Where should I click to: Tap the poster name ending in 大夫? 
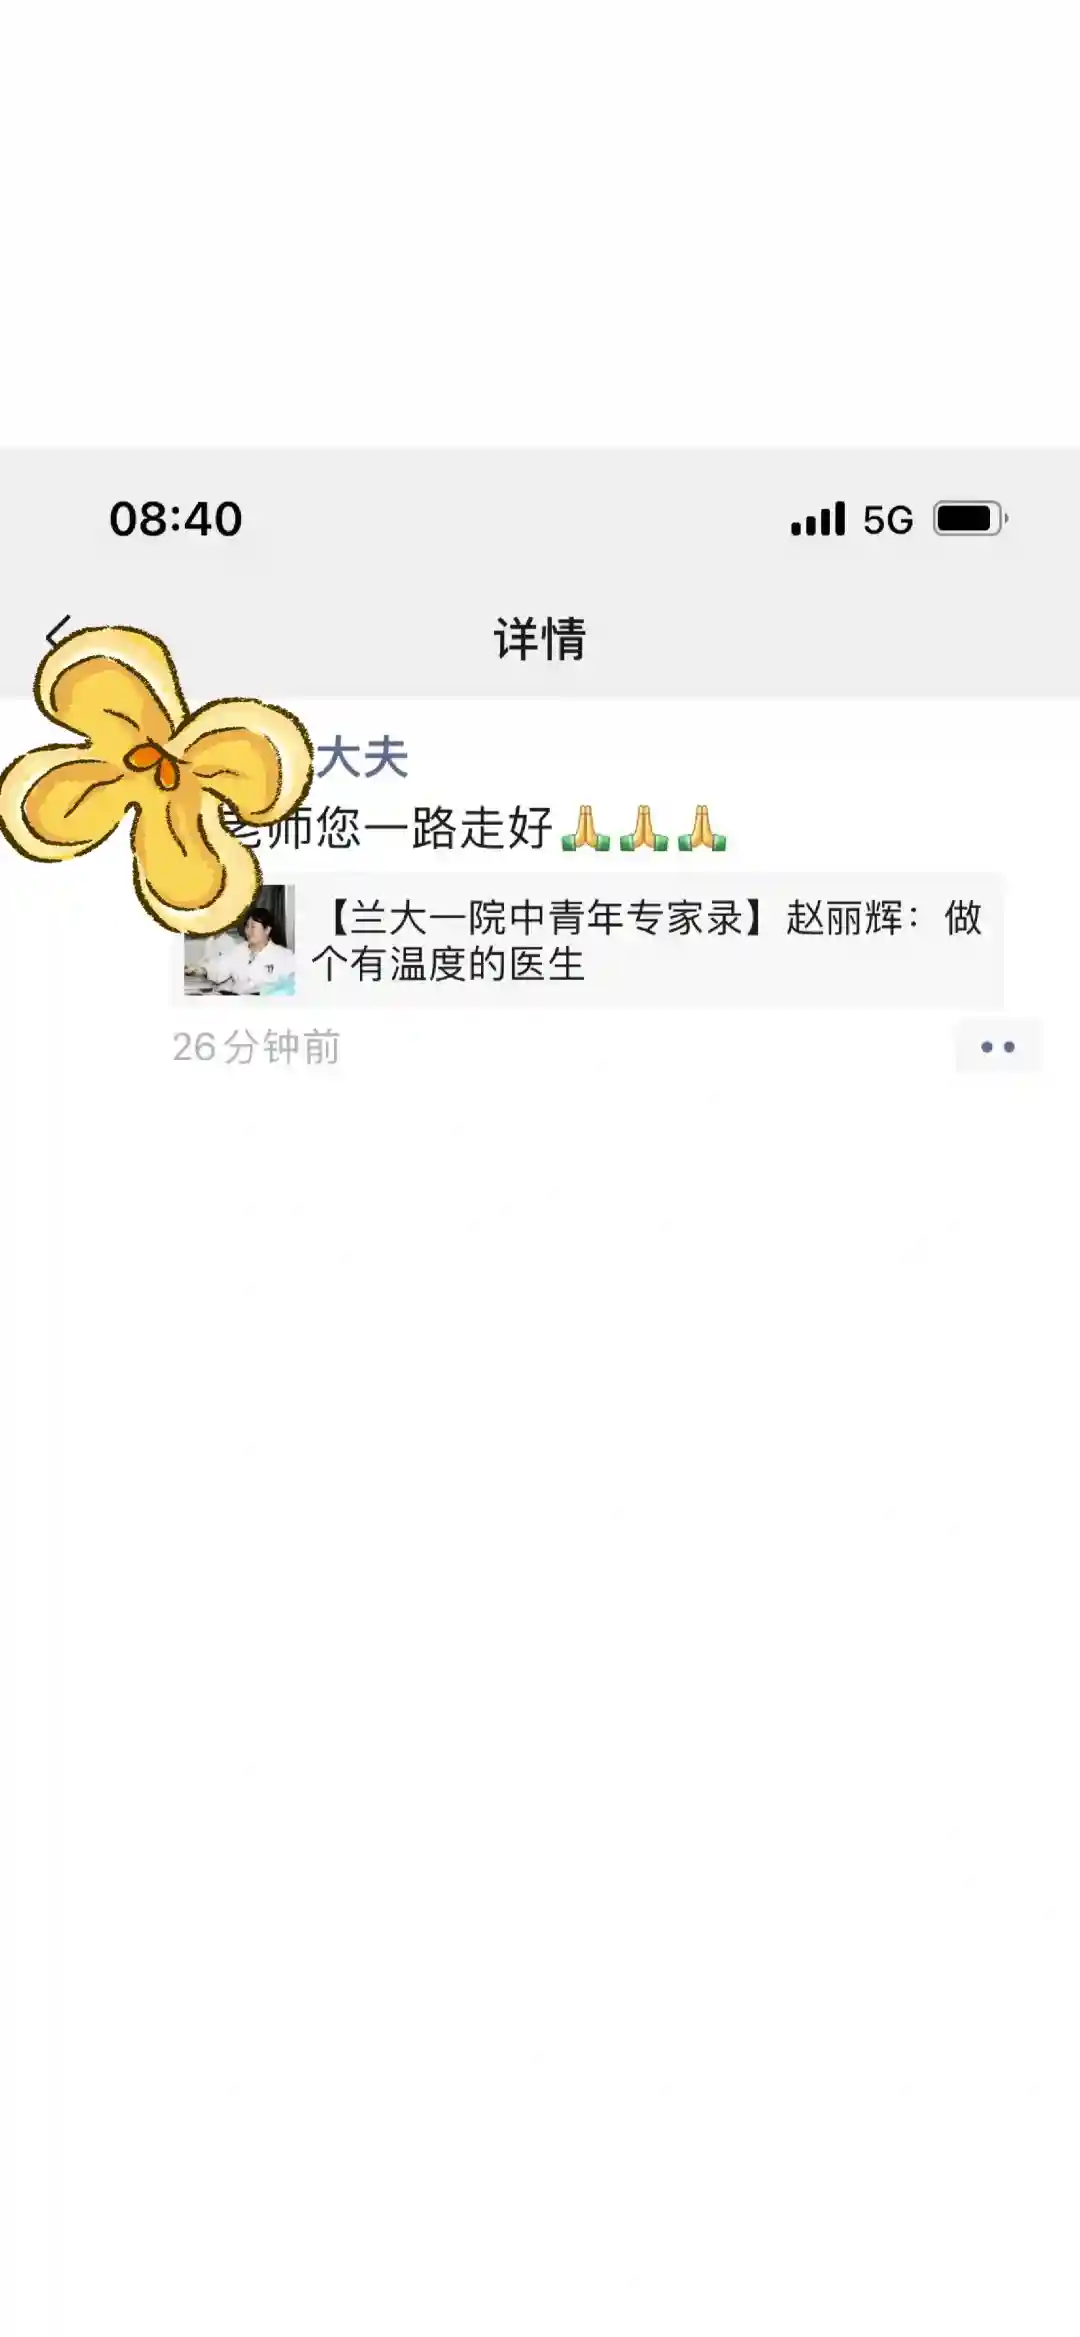pyautogui.click(x=362, y=757)
